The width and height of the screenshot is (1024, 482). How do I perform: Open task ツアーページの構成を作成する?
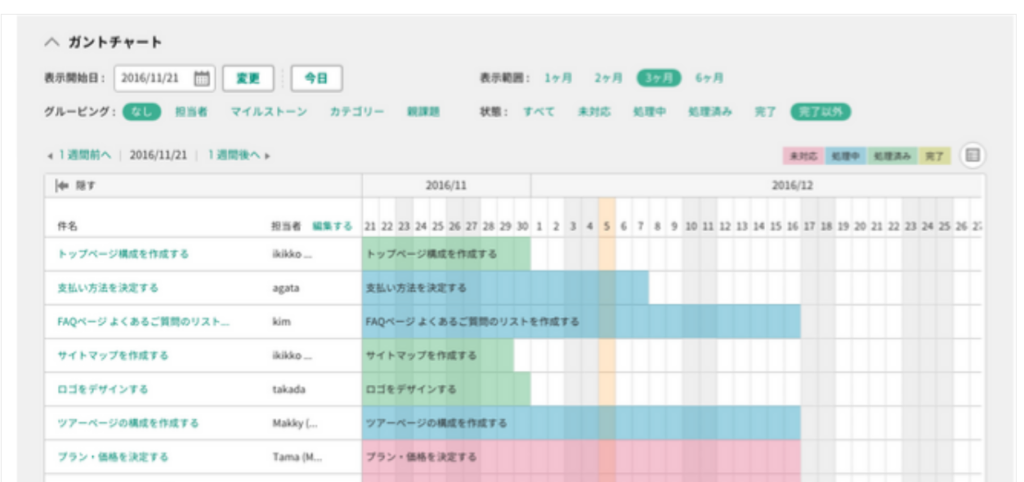[x=128, y=423]
